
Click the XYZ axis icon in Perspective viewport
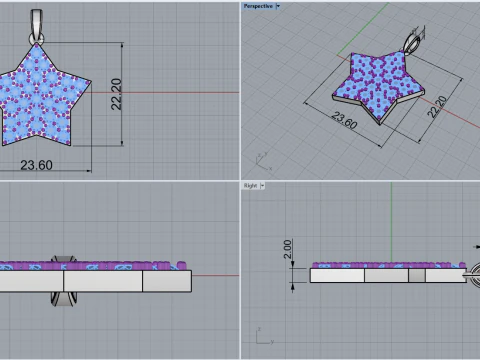pos(263,162)
